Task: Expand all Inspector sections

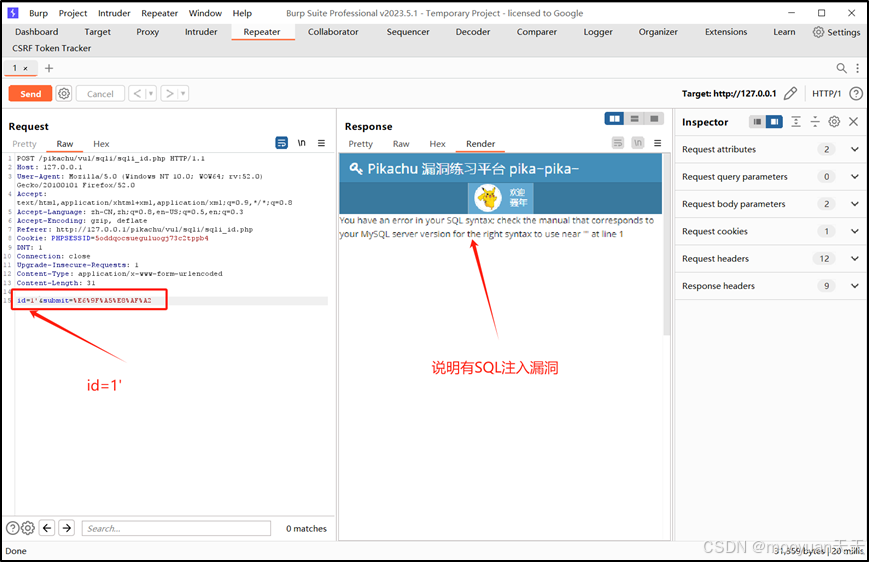Action: coord(796,122)
